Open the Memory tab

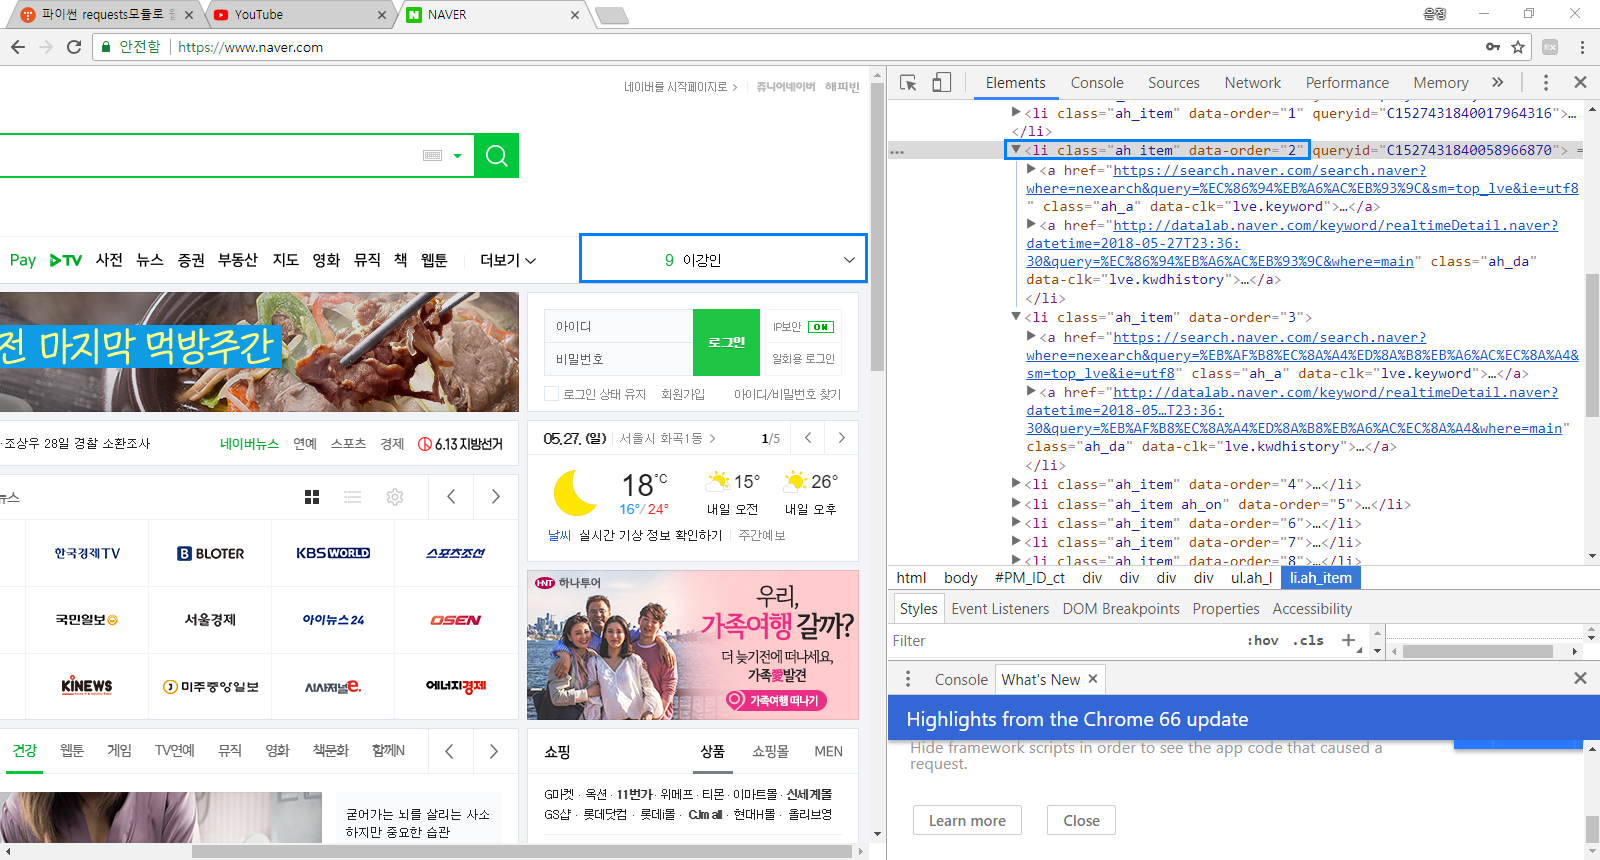click(x=1441, y=83)
